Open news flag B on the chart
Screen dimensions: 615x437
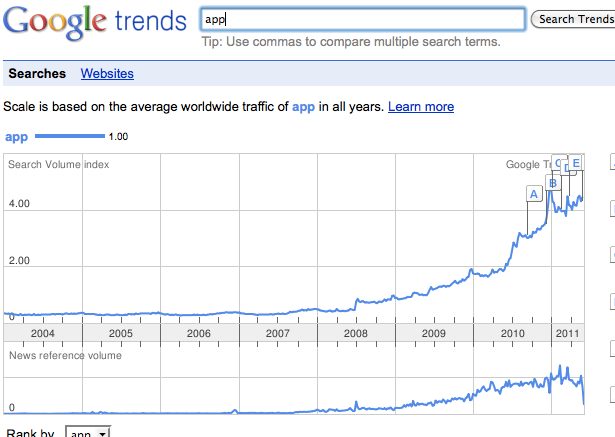click(553, 183)
